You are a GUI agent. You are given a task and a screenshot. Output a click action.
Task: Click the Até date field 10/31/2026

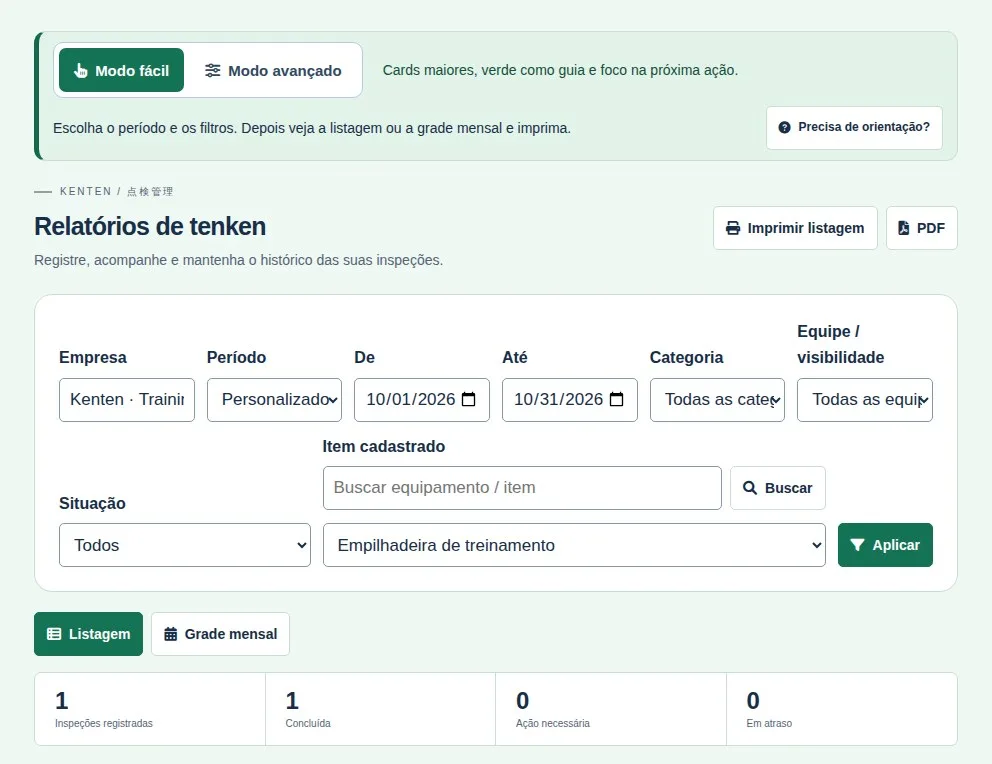(570, 400)
